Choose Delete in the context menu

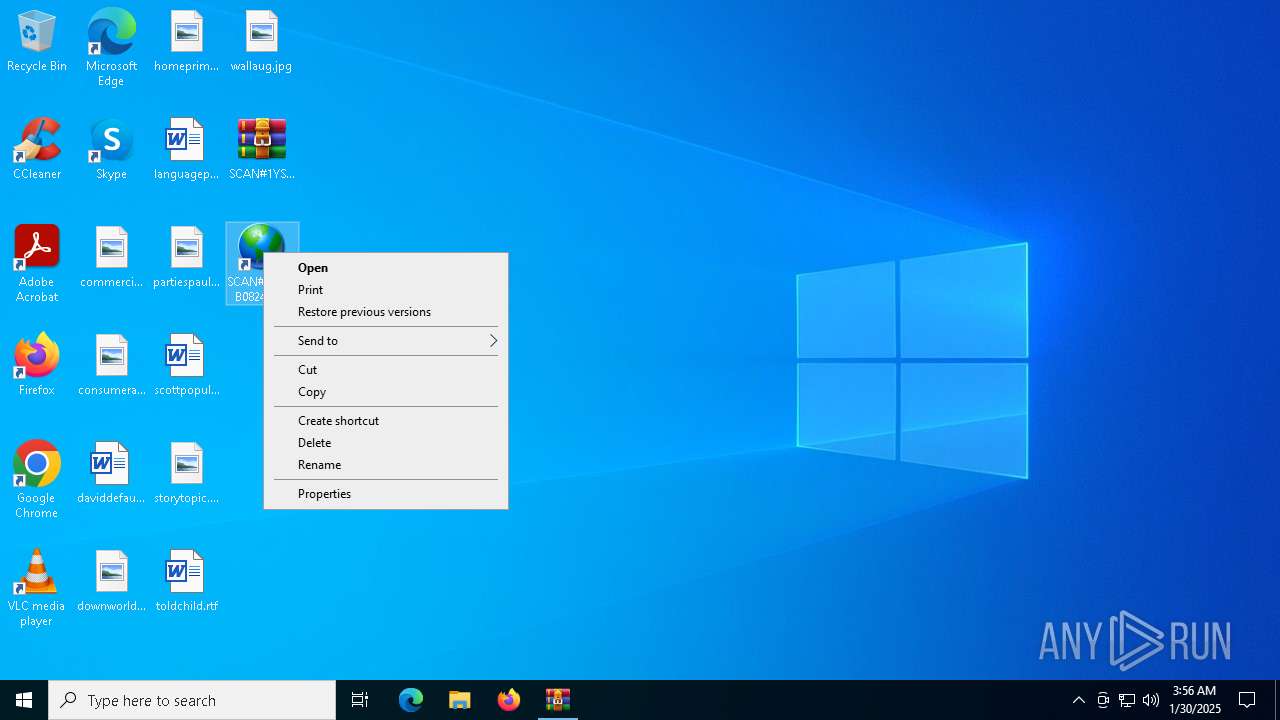(x=386, y=443)
